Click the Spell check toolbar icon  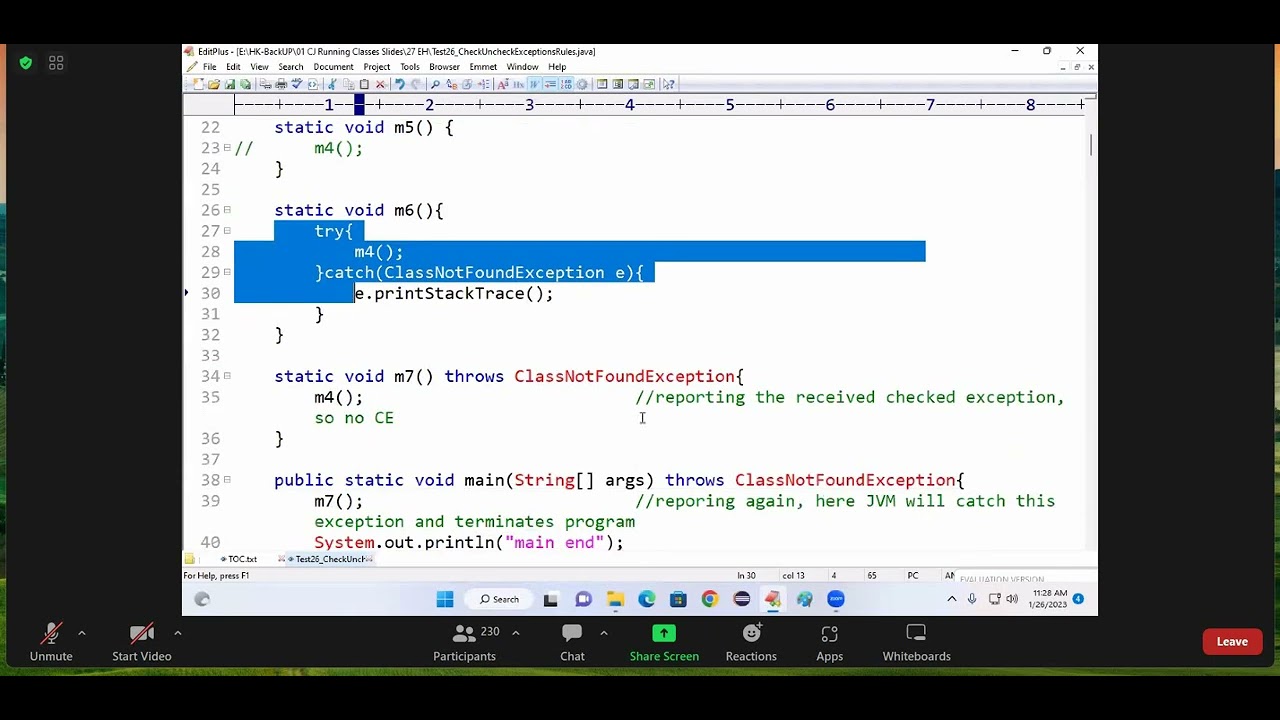298,84
